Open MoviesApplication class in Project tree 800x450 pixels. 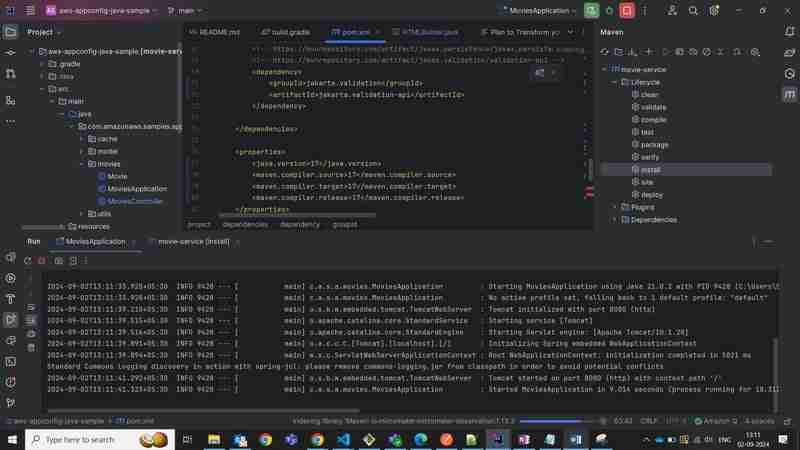[x=137, y=189]
